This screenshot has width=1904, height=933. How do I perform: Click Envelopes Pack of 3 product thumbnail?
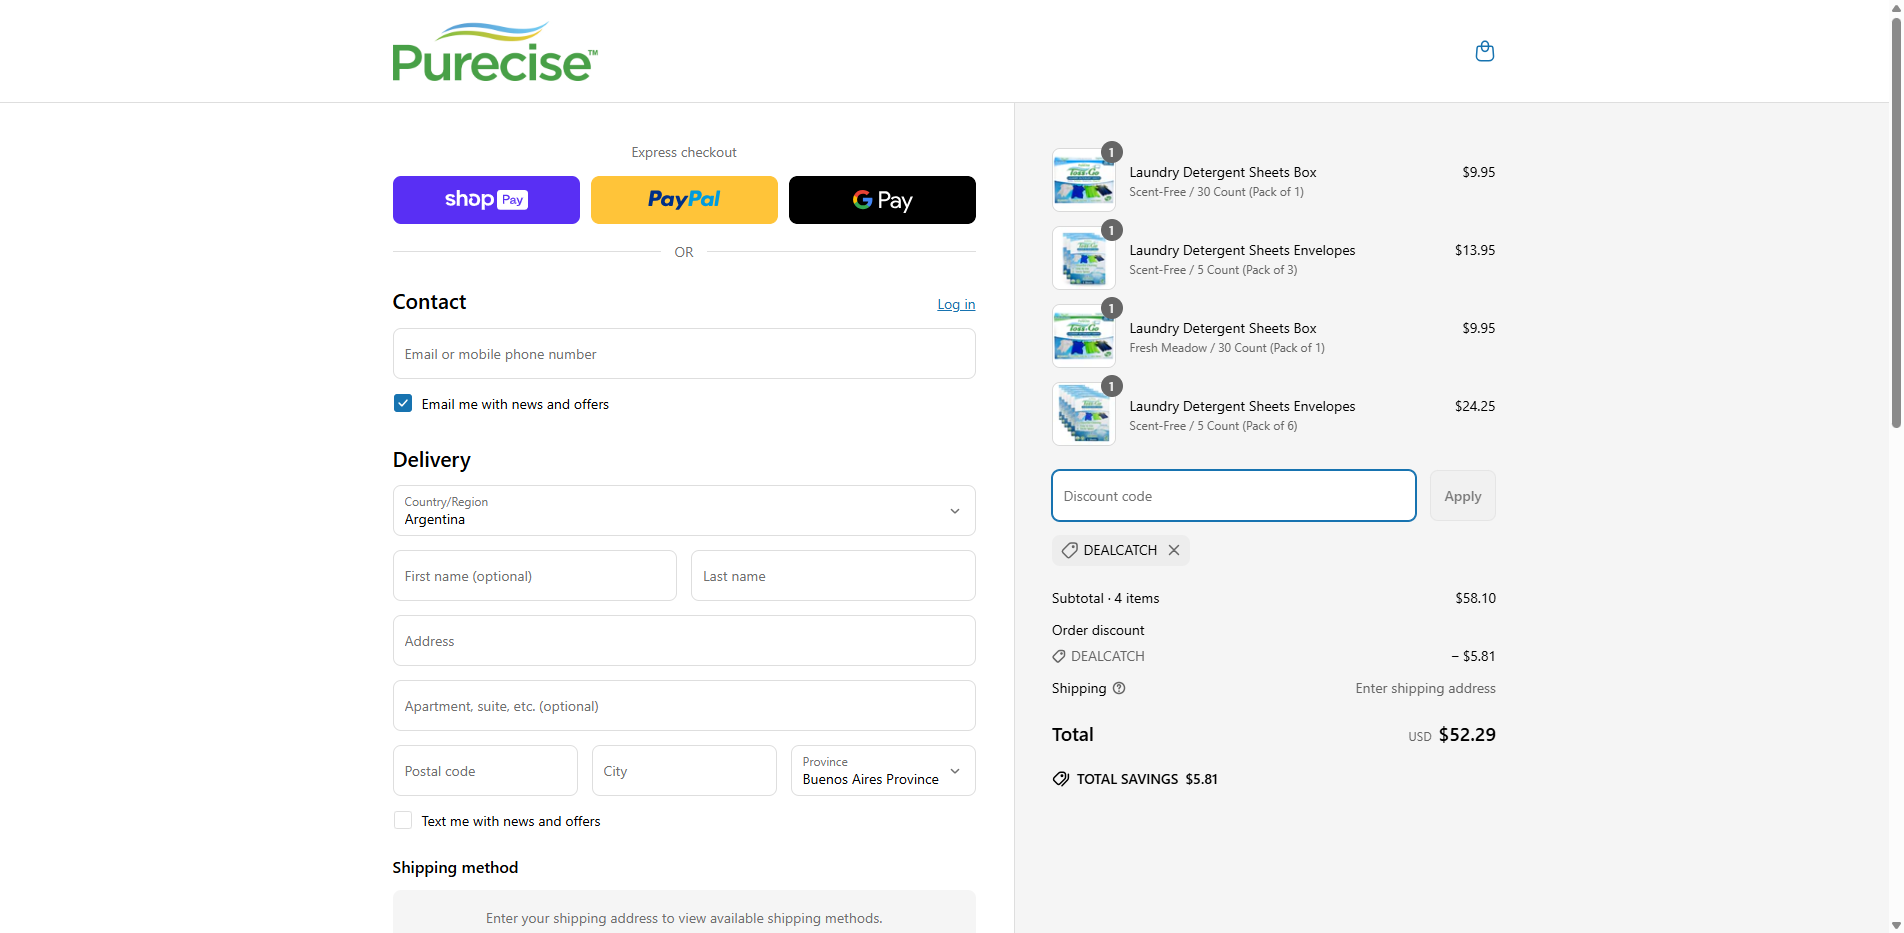[x=1084, y=258]
